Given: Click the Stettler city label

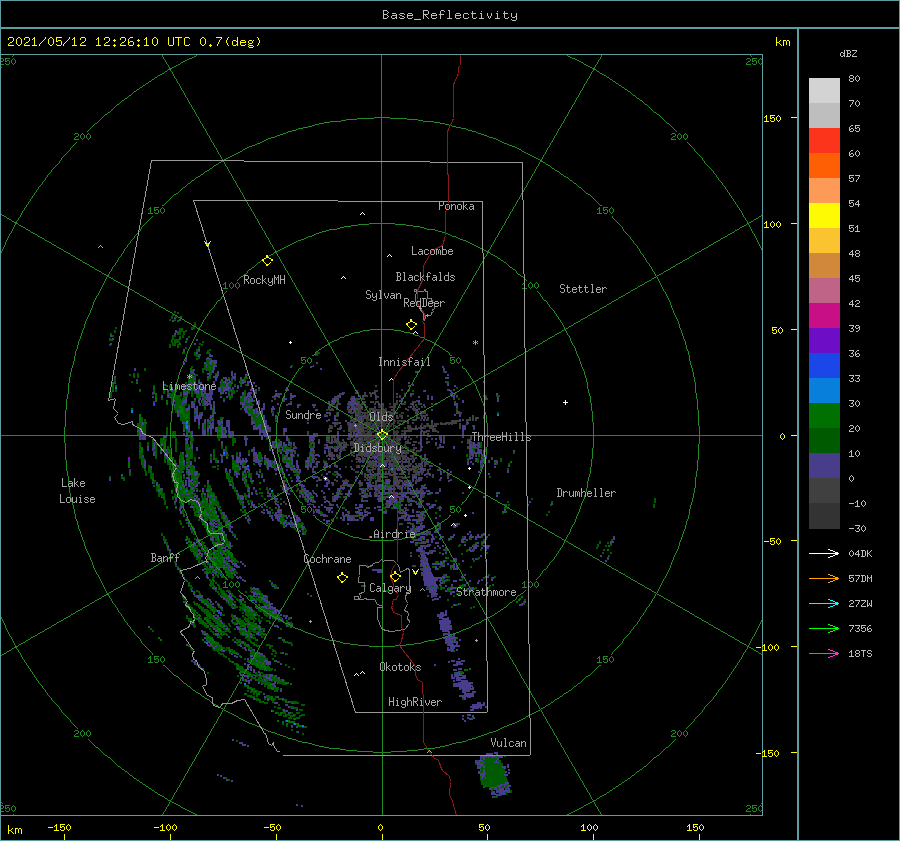Looking at the screenshot, I should pyautogui.click(x=583, y=289).
